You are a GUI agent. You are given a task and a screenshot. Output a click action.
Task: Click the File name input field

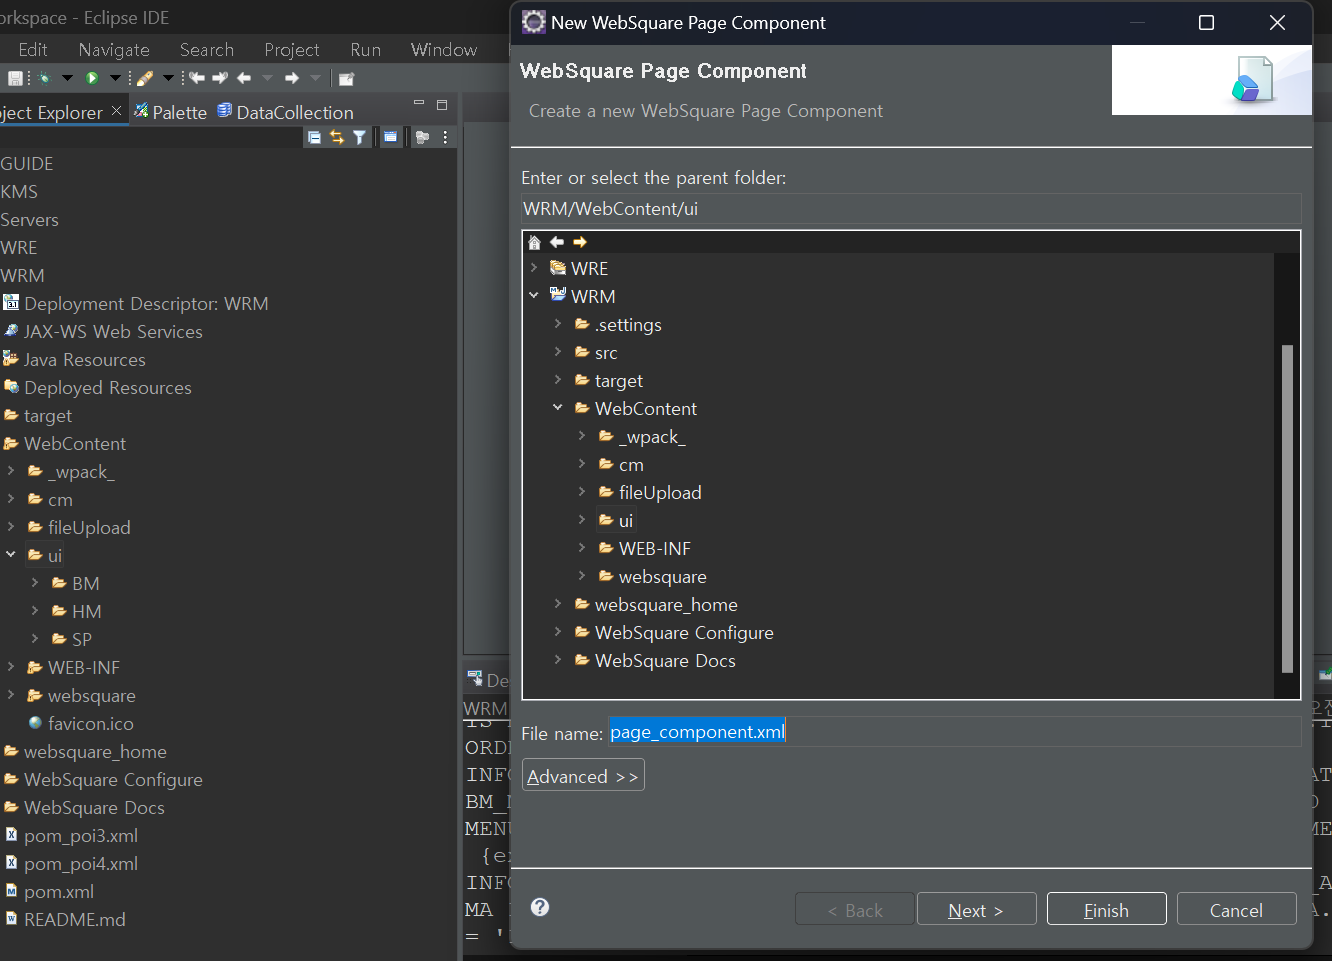(954, 732)
